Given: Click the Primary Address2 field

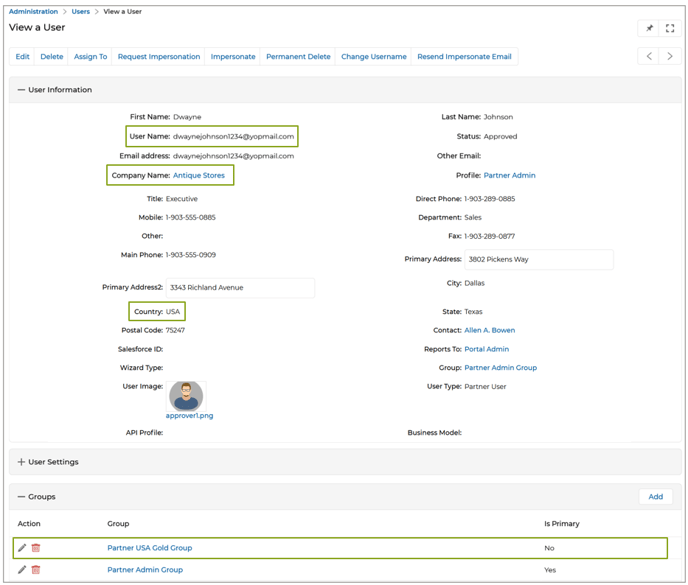Looking at the screenshot, I should pyautogui.click(x=240, y=288).
